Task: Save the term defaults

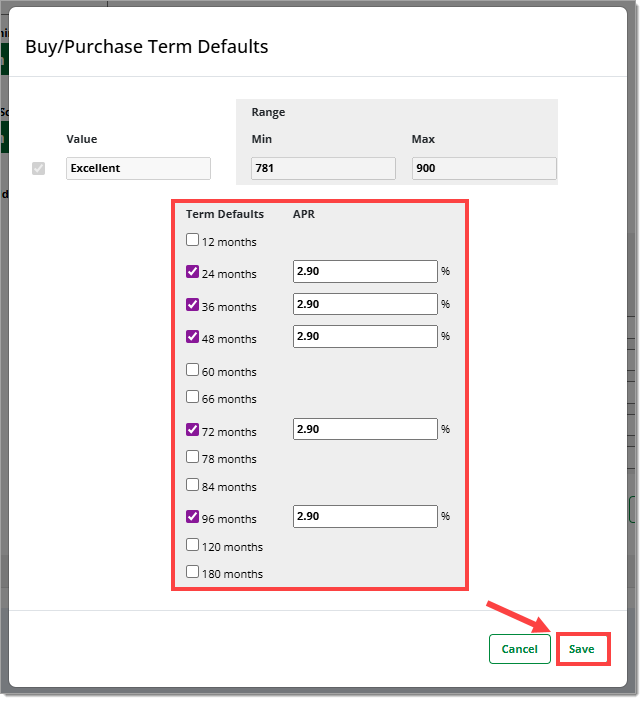Action: click(x=582, y=649)
